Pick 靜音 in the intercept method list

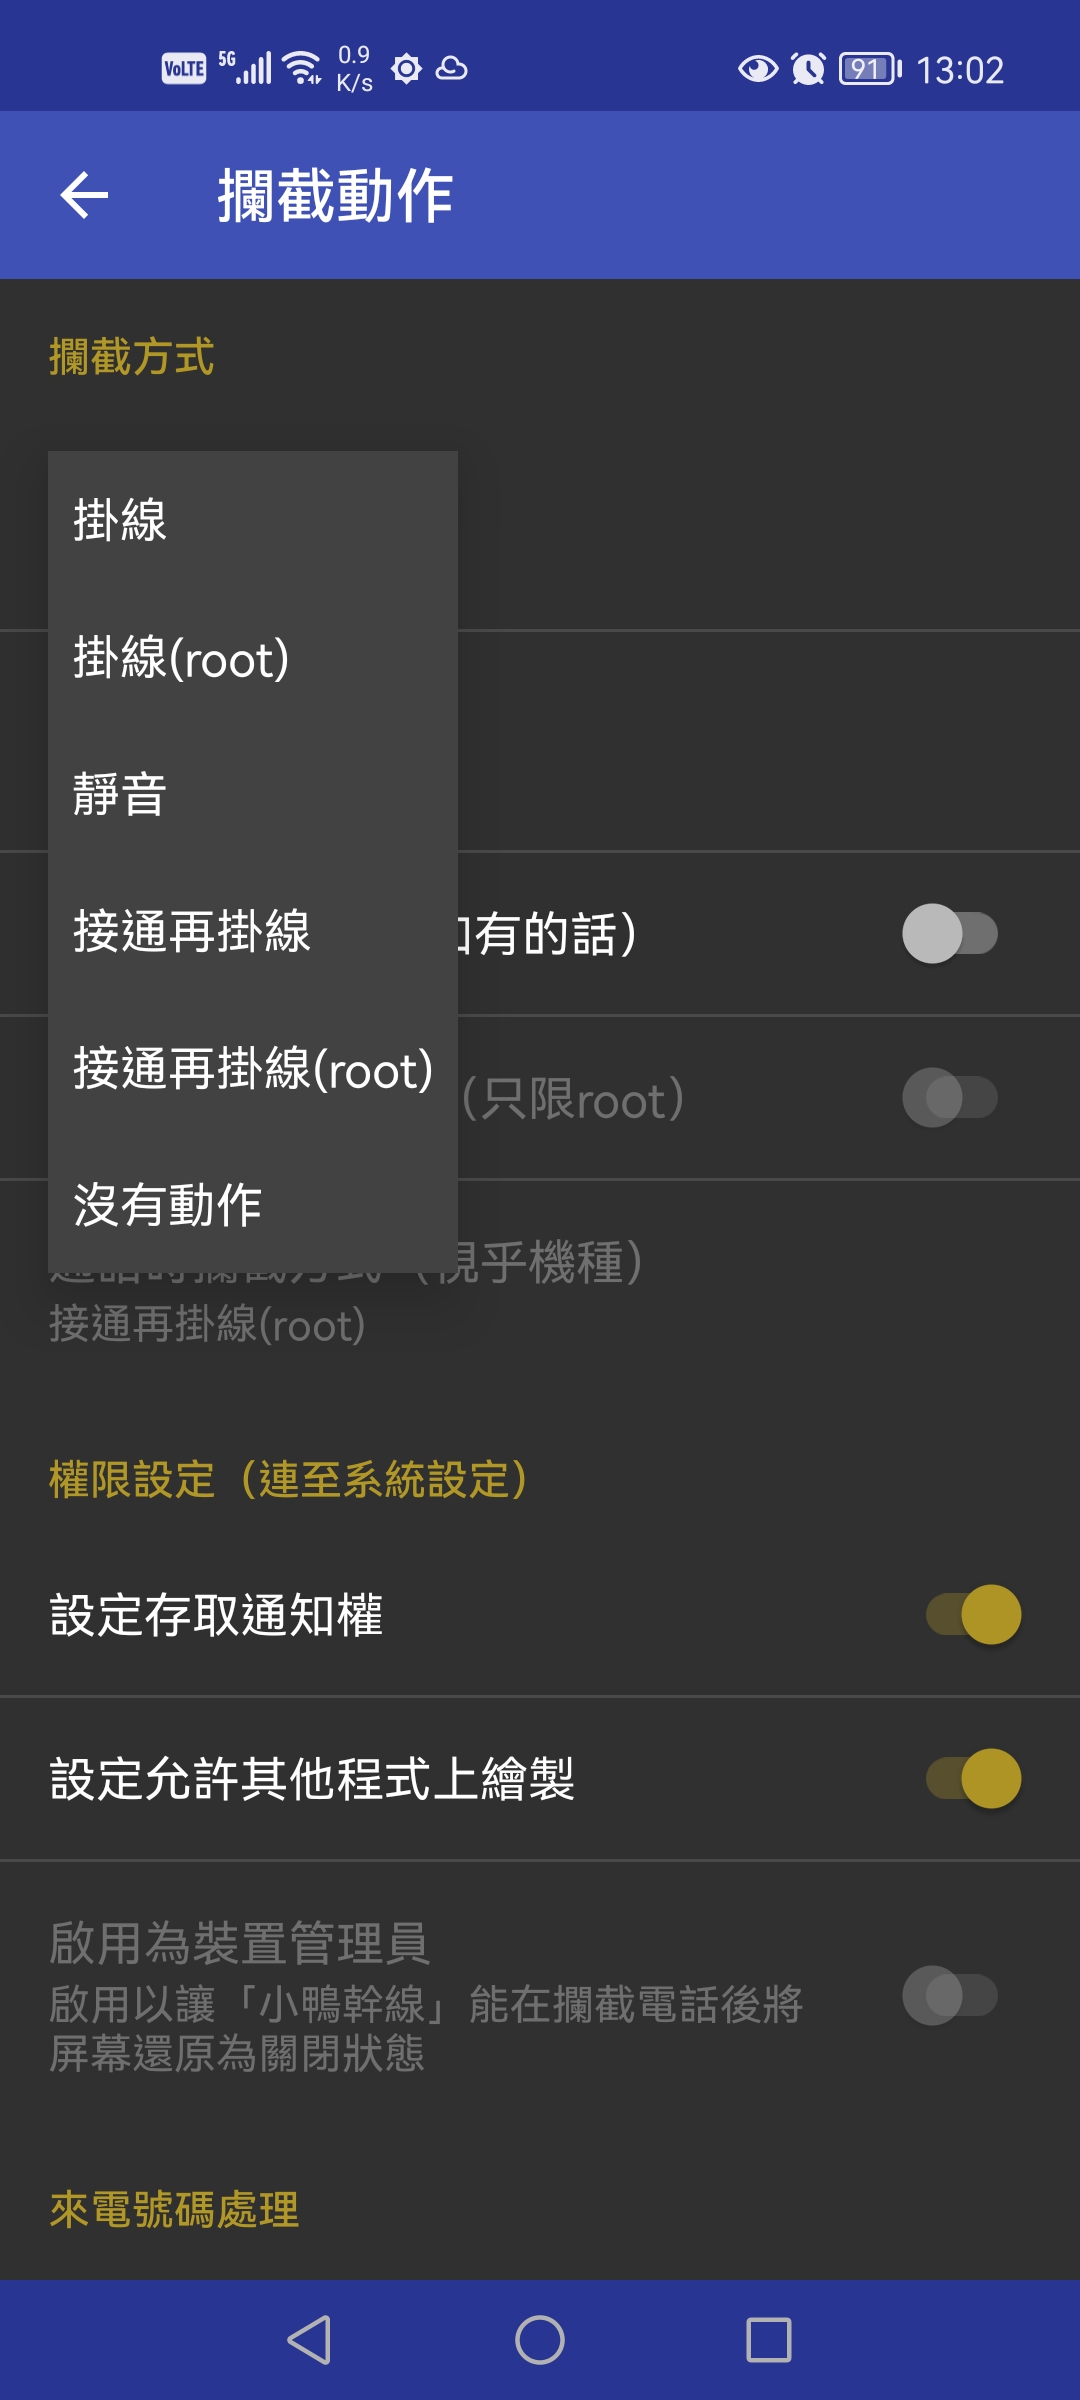252,795
